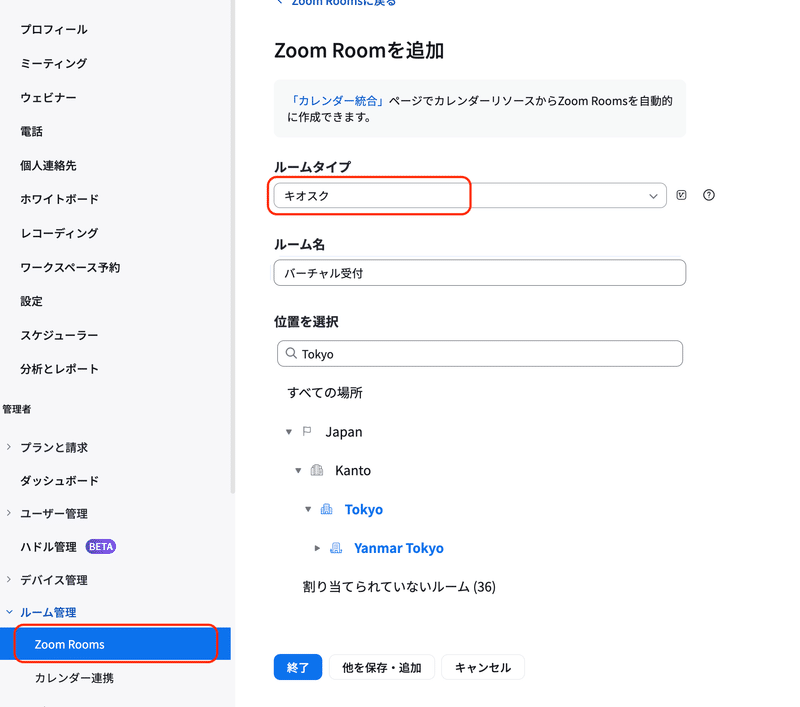Open 個人連絡先 menu item
The width and height of the screenshot is (800, 707).
48,165
